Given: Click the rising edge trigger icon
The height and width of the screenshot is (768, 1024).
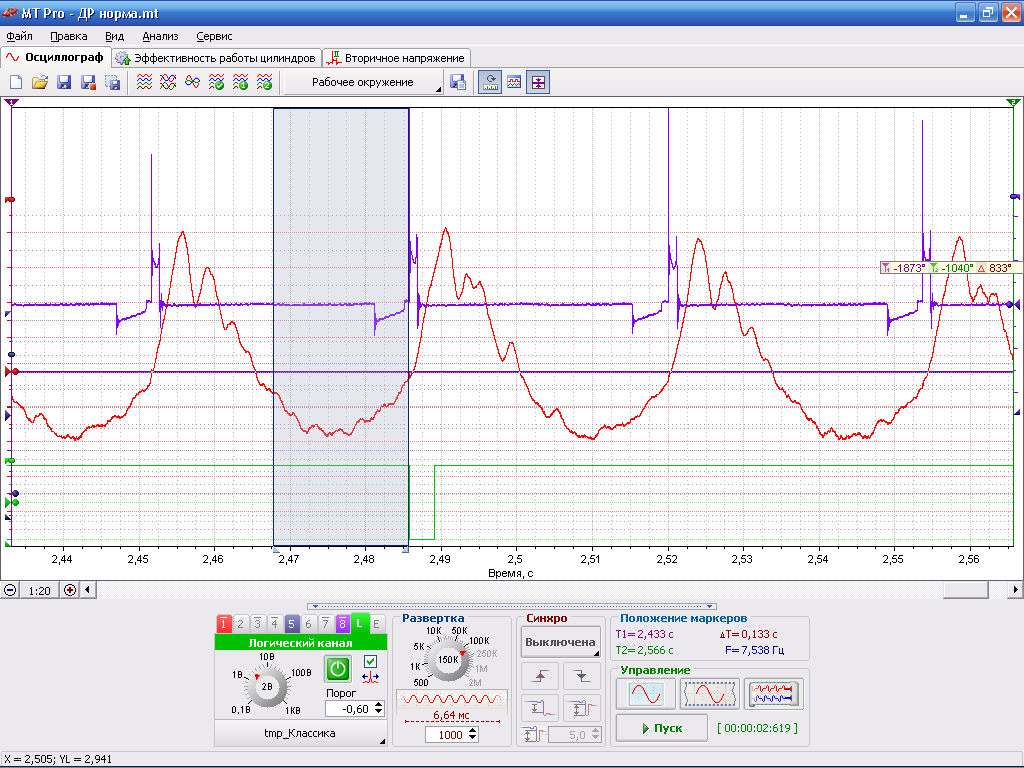Looking at the screenshot, I should [540, 677].
